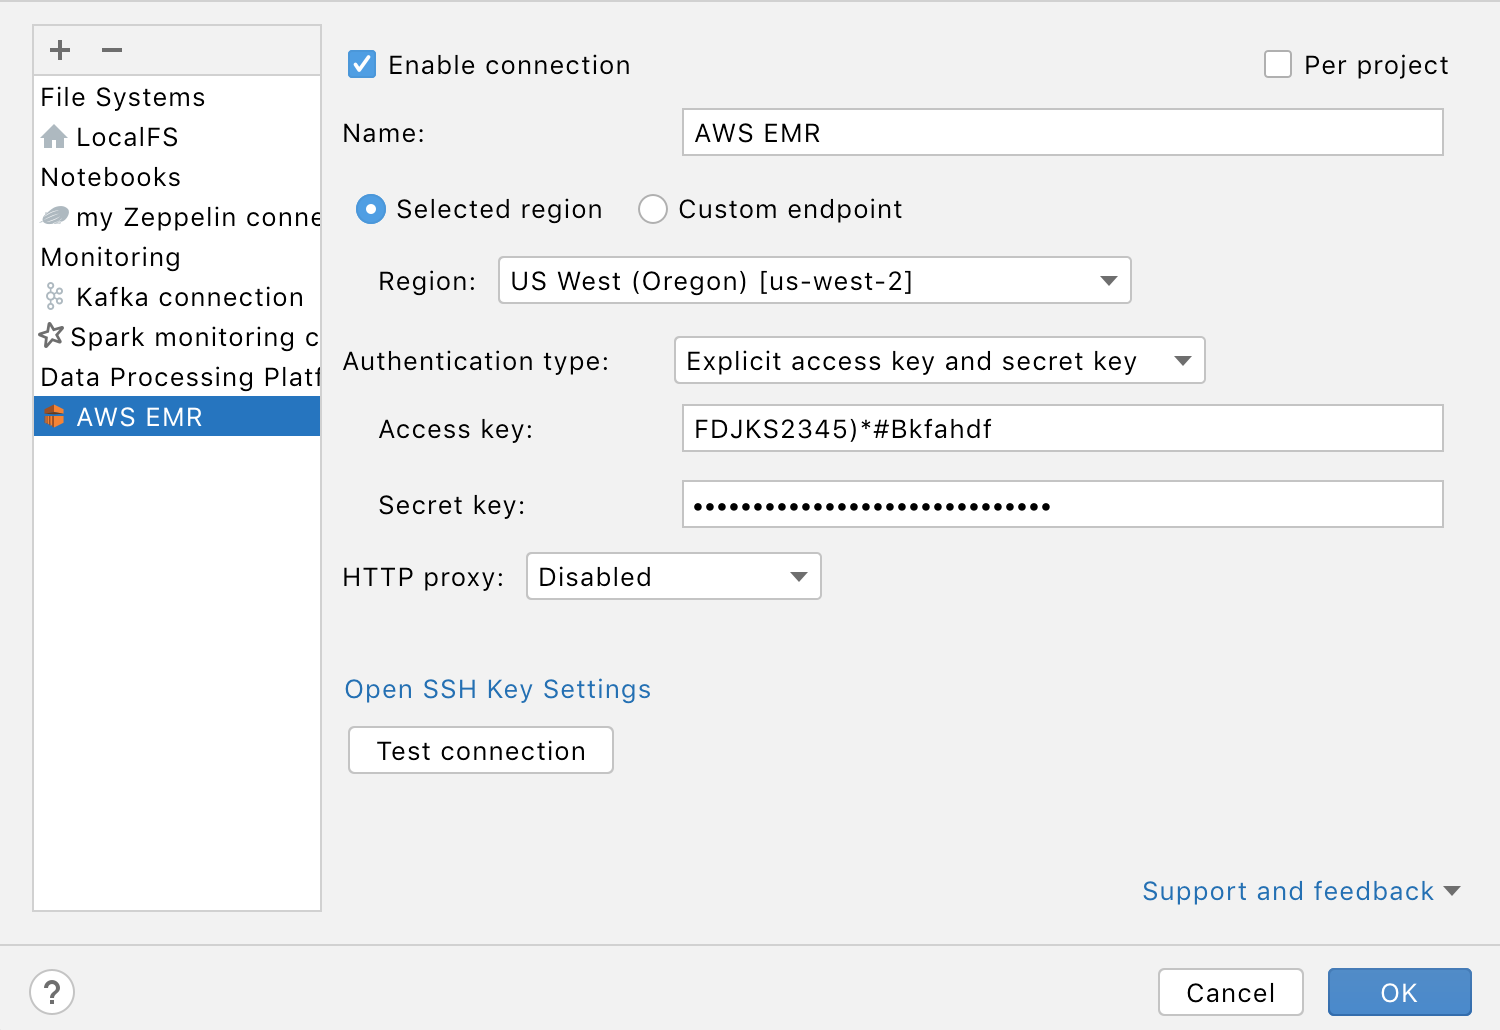This screenshot has height=1030, width=1500.
Task: Select AWS EMR entry in list
Action: click(177, 416)
